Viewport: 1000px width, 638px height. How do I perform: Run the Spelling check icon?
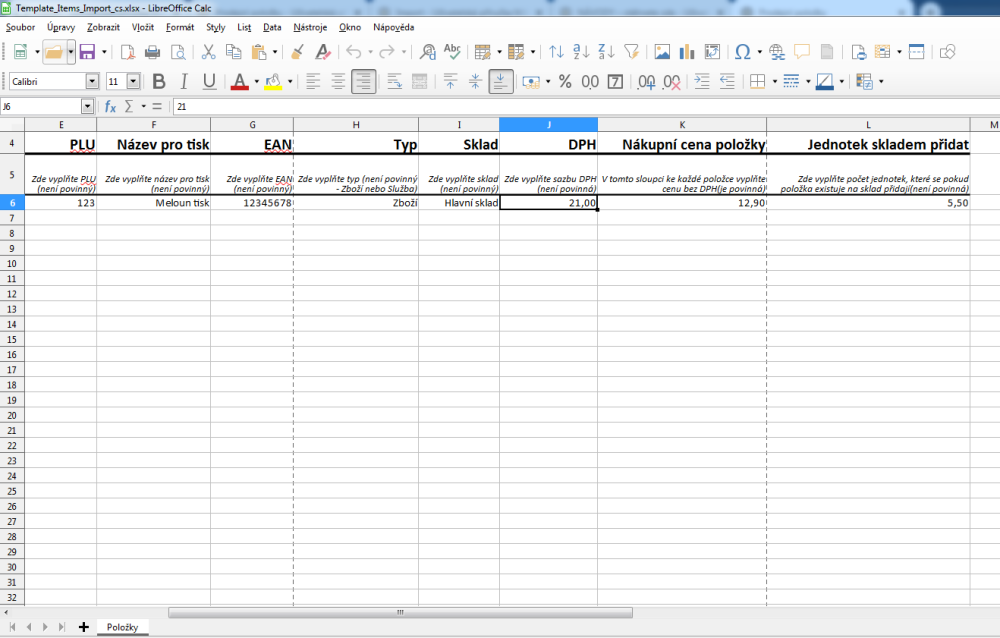pyautogui.click(x=452, y=52)
